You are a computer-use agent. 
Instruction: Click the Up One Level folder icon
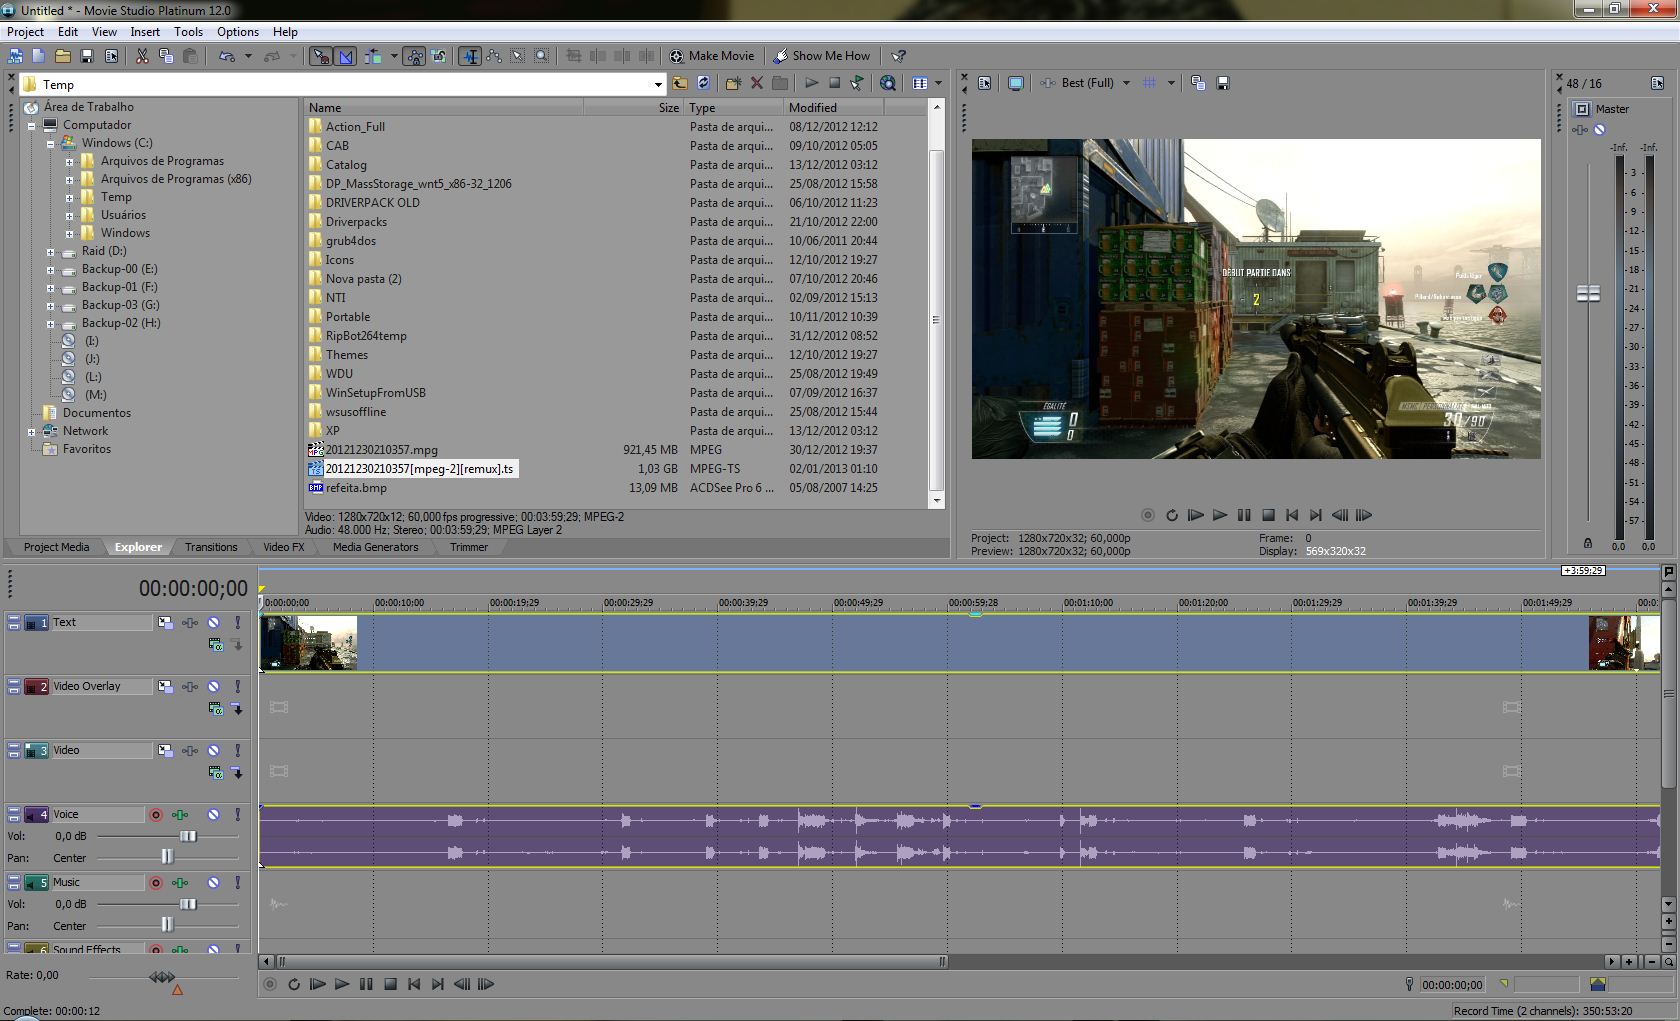680,84
